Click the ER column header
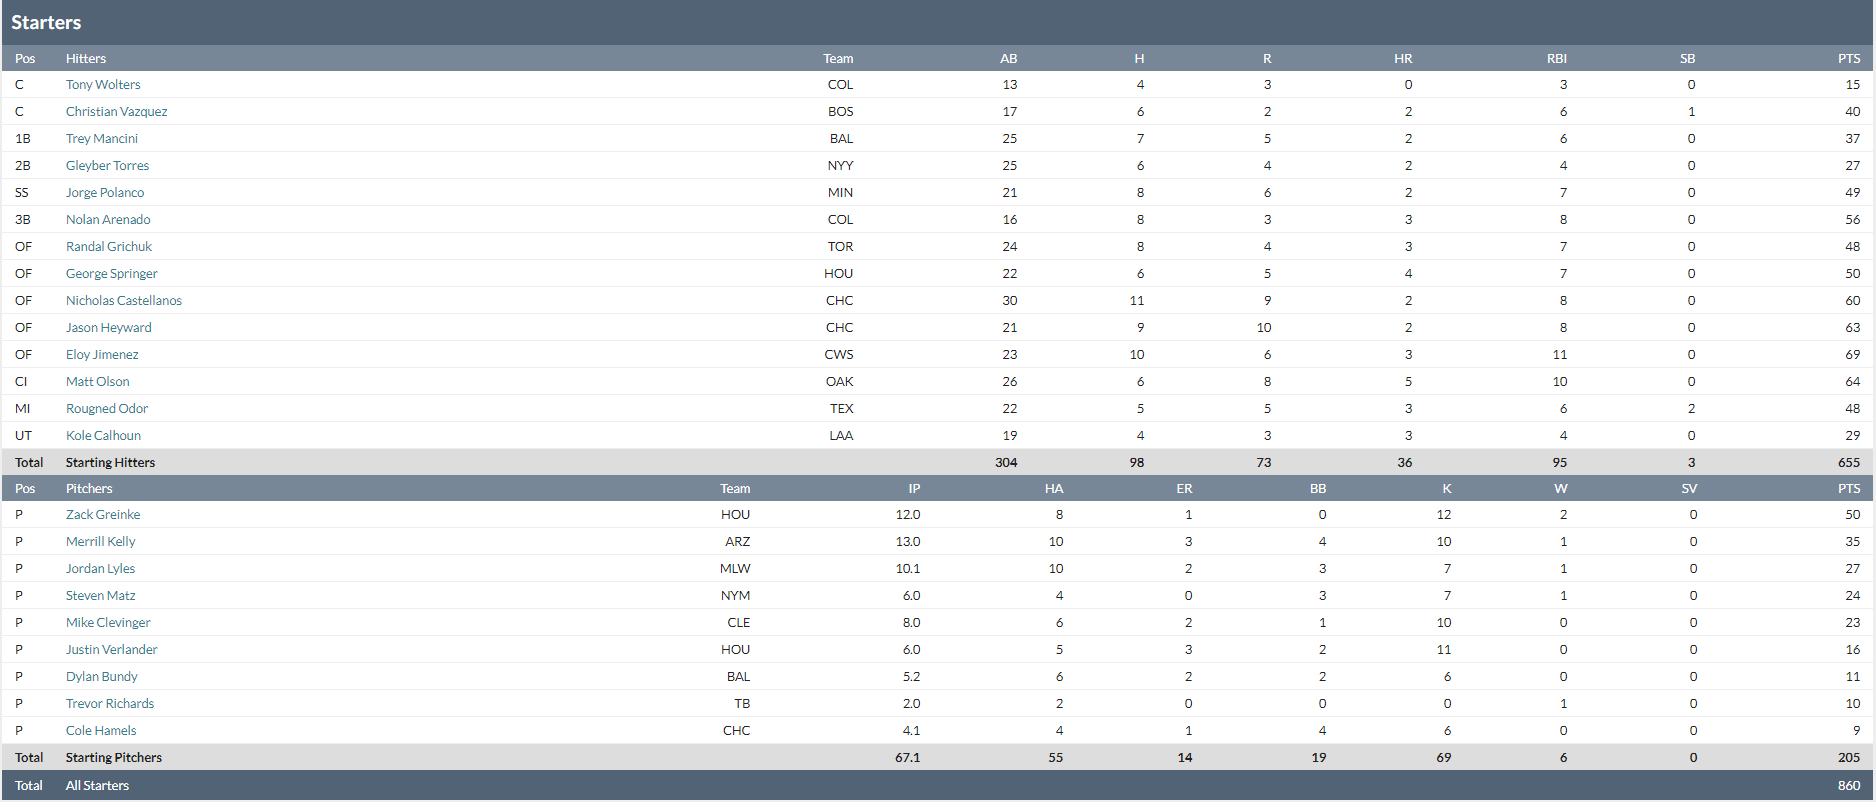The image size is (1876, 802). 1184,489
